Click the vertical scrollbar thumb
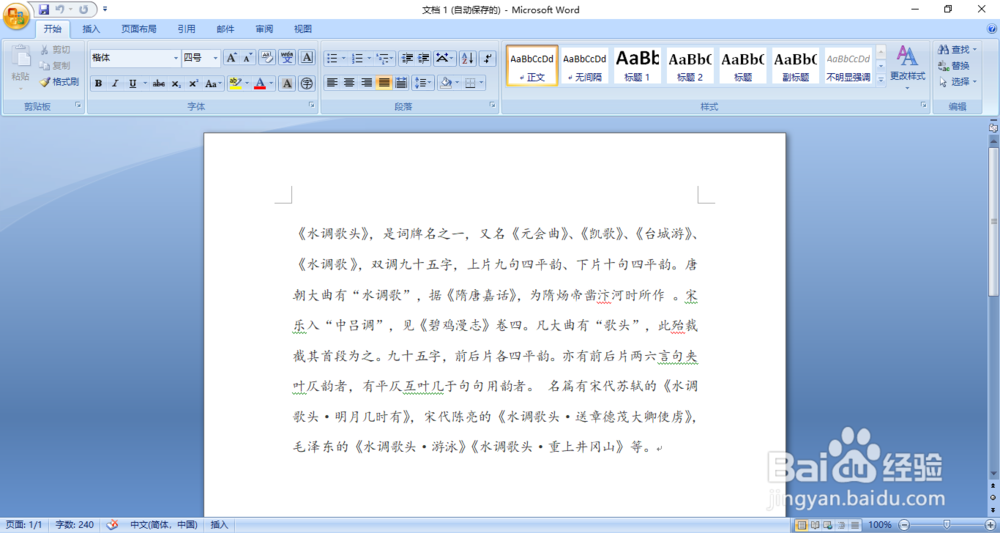The image size is (1000, 533). point(993,221)
